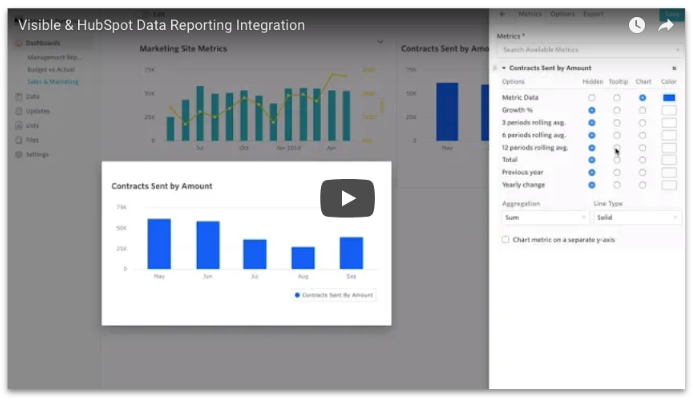The image size is (693, 401).
Task: Click the Data sidebar icon
Action: pyautogui.click(x=19, y=96)
